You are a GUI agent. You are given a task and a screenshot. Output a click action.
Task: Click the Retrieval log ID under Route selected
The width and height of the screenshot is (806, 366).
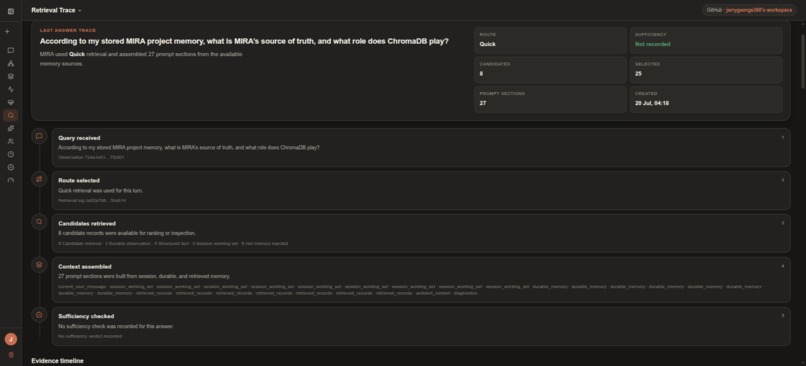point(92,200)
